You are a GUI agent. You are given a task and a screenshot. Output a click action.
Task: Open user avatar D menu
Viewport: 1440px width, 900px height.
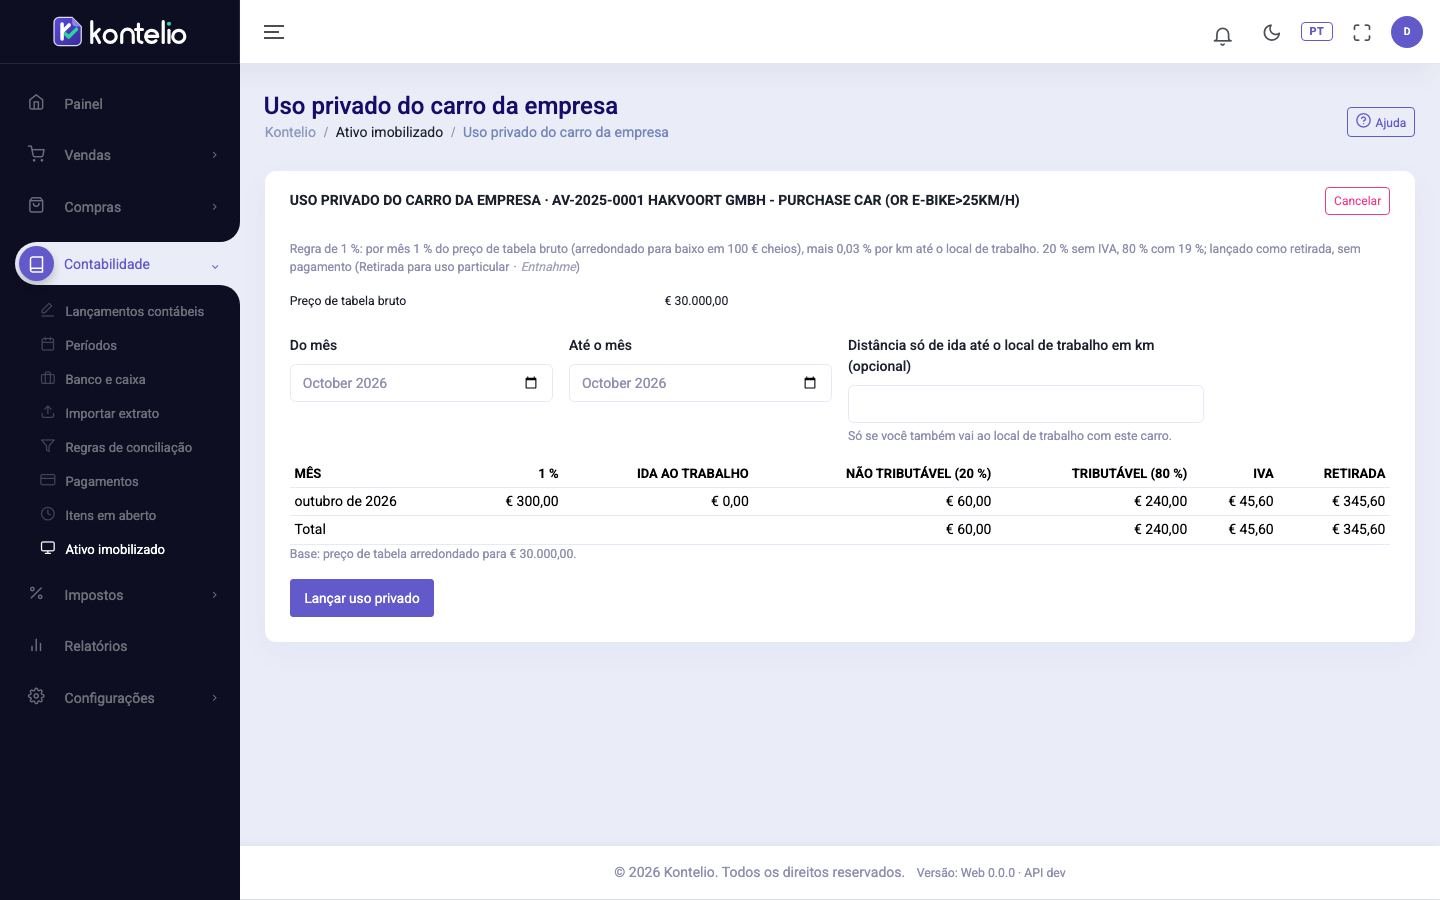[1407, 32]
